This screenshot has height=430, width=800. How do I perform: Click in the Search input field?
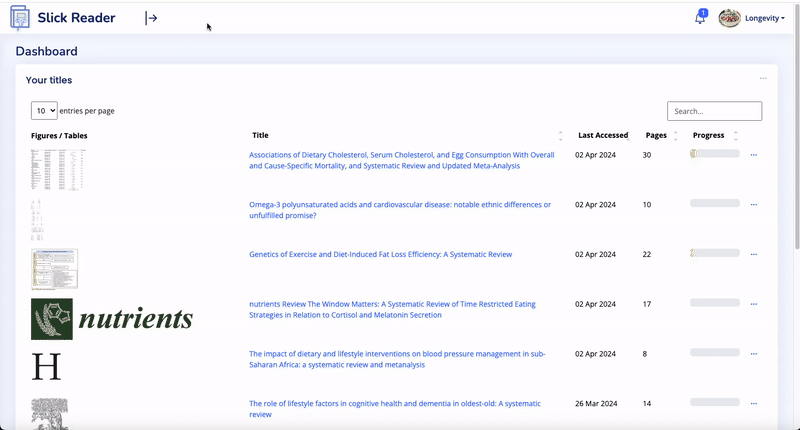[x=714, y=111]
